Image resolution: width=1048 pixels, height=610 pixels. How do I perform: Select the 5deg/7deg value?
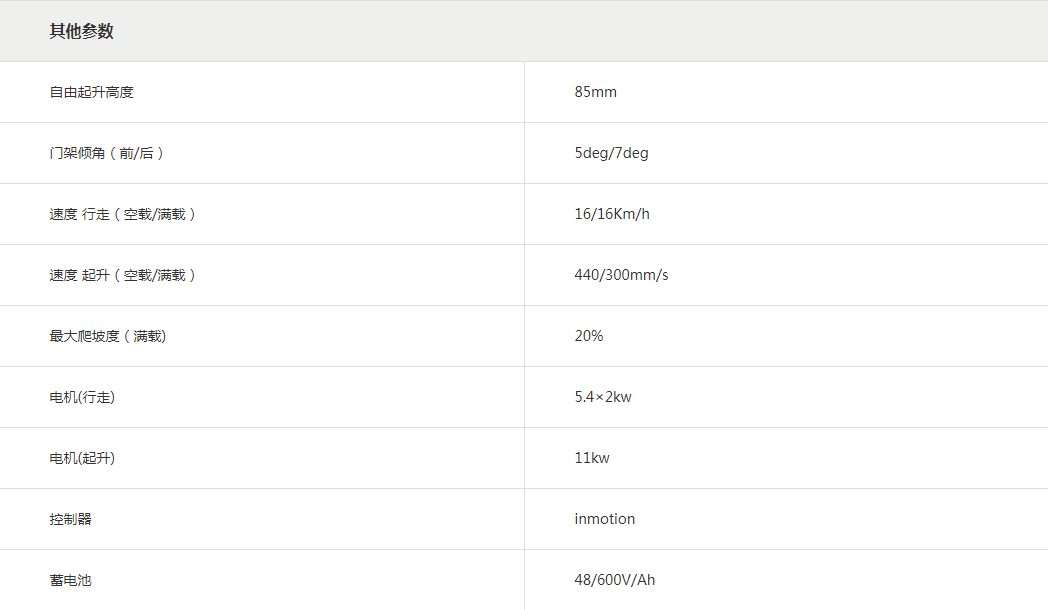pyautogui.click(x=611, y=153)
